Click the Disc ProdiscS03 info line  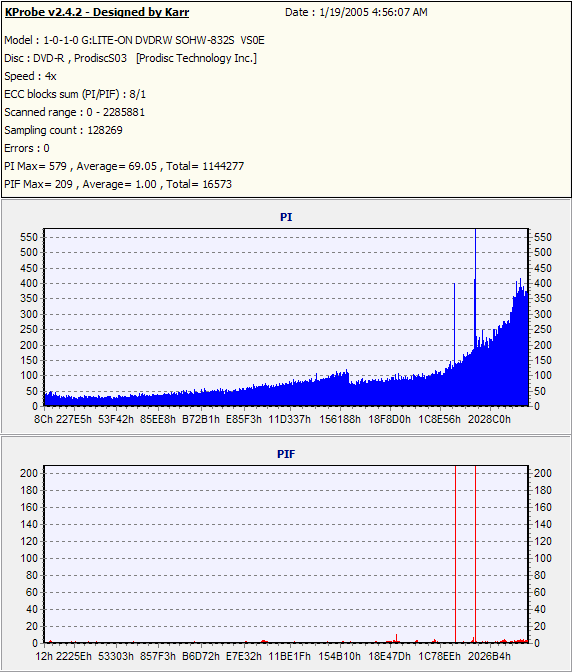coord(131,58)
